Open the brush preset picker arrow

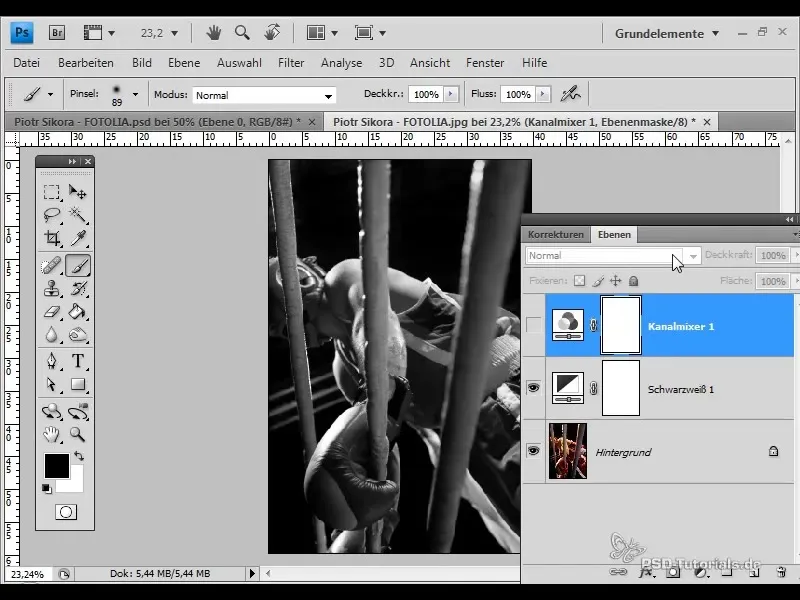[x=135, y=94]
